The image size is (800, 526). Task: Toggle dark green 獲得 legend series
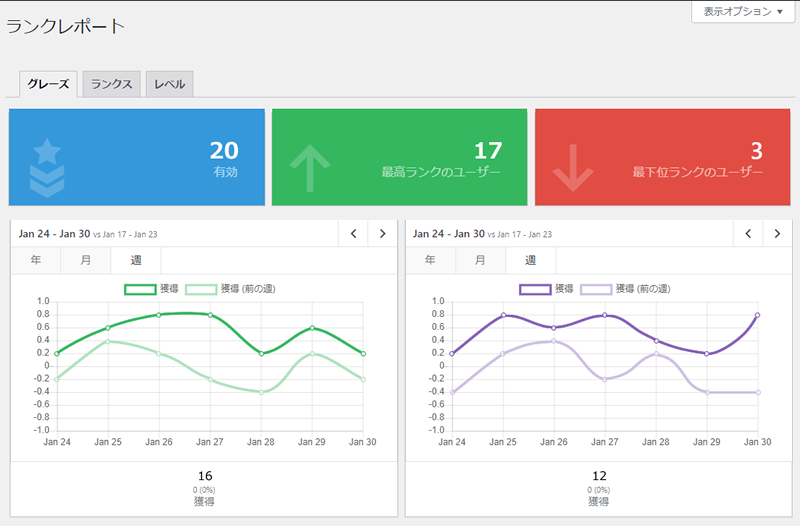[x=152, y=289]
